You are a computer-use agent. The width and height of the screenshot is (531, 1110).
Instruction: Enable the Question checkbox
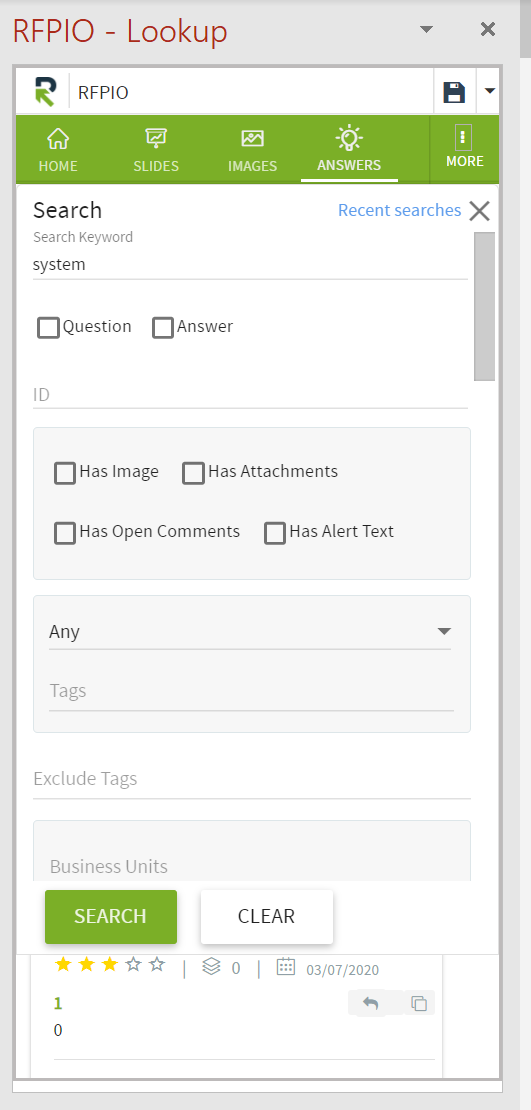point(48,328)
